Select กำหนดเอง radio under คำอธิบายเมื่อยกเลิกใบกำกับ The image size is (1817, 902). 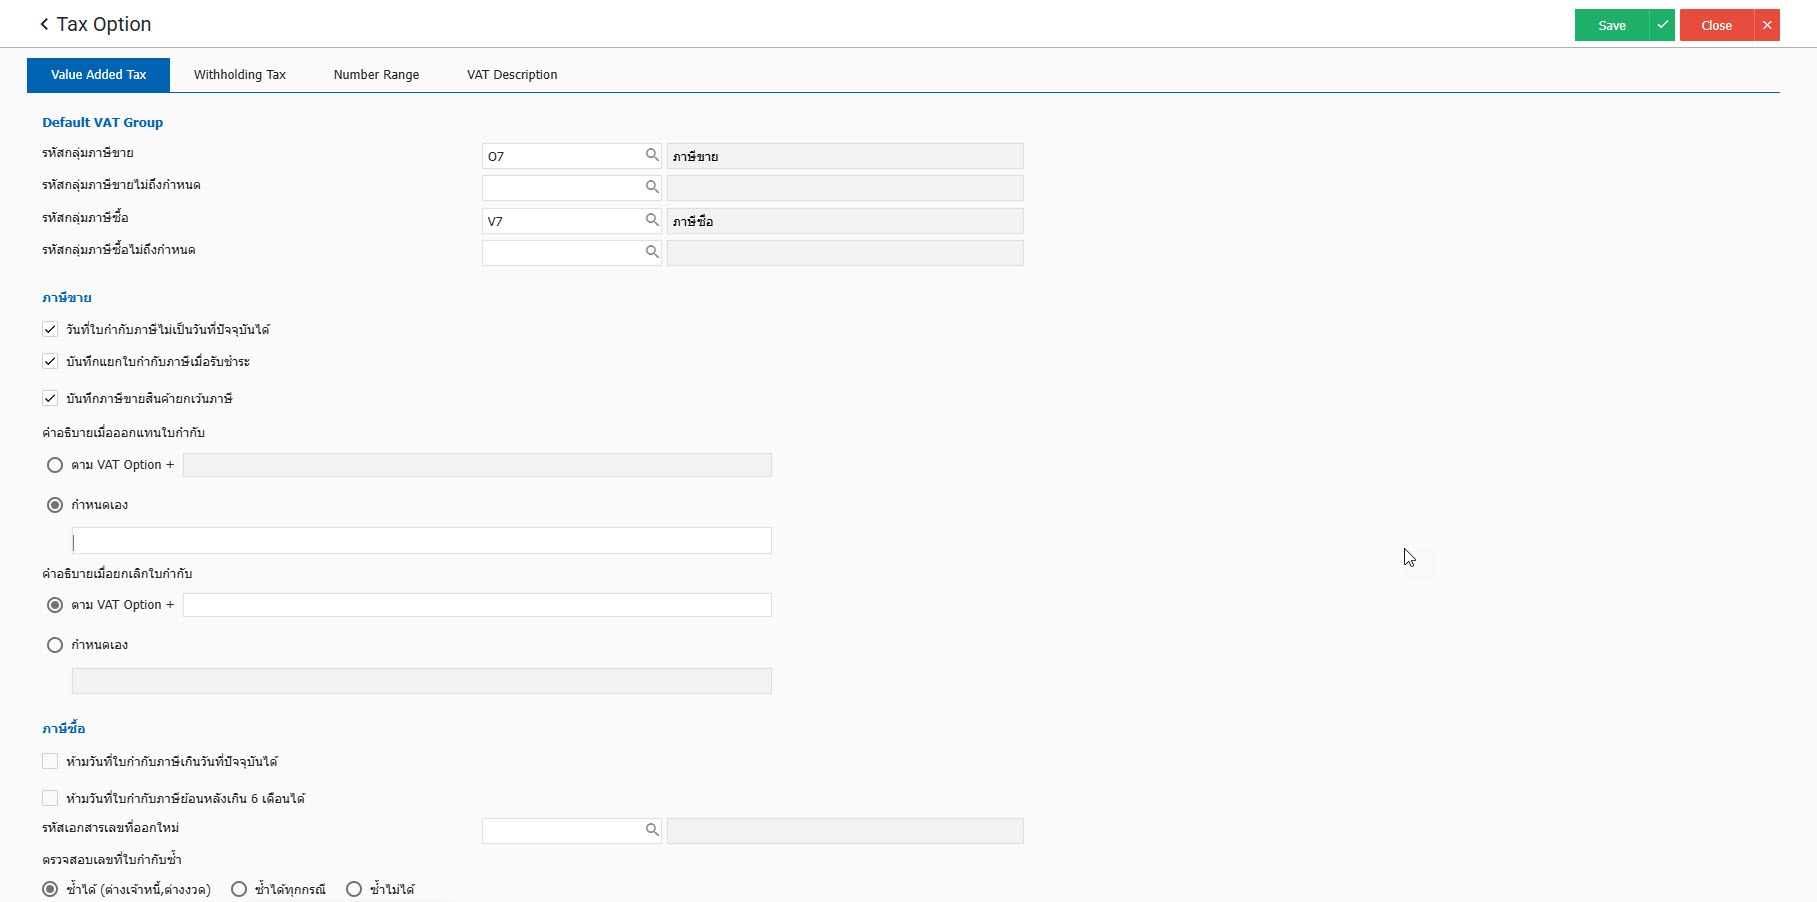pyautogui.click(x=55, y=645)
